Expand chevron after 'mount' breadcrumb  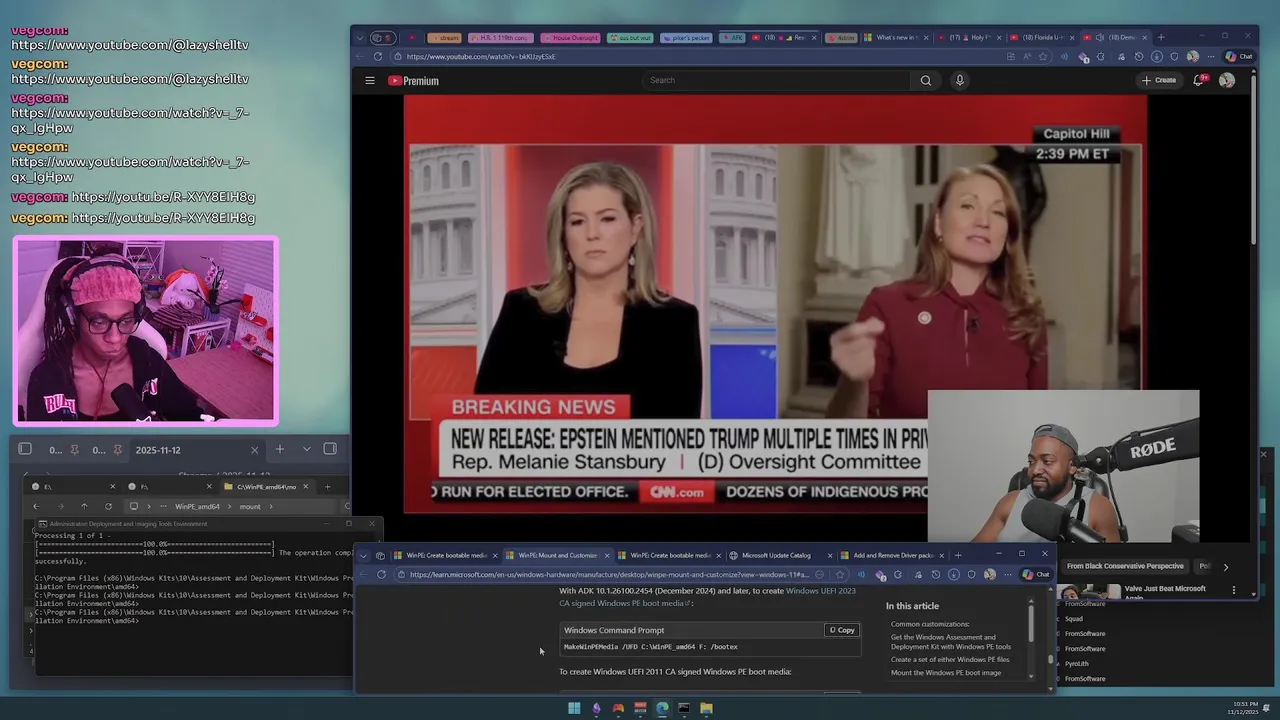[272, 507]
